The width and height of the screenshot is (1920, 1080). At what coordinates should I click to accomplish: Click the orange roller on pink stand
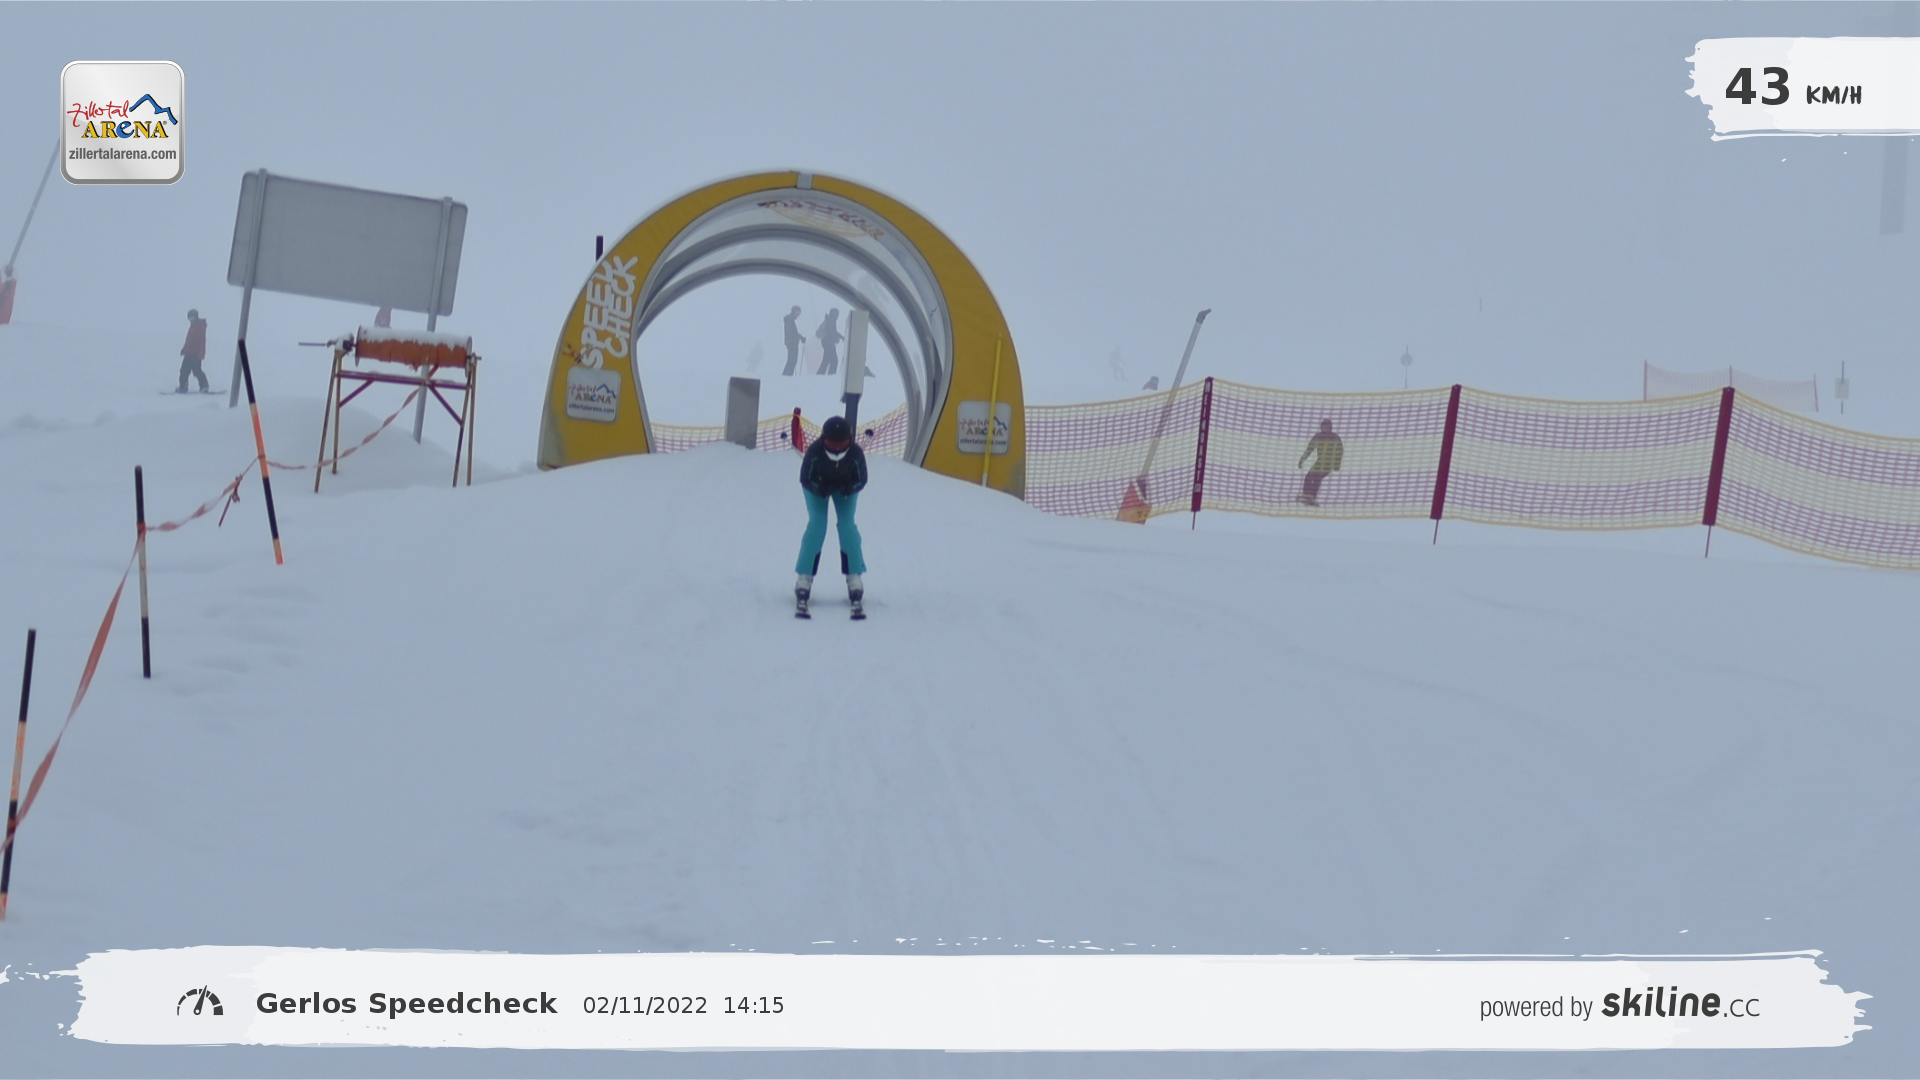click(412, 349)
